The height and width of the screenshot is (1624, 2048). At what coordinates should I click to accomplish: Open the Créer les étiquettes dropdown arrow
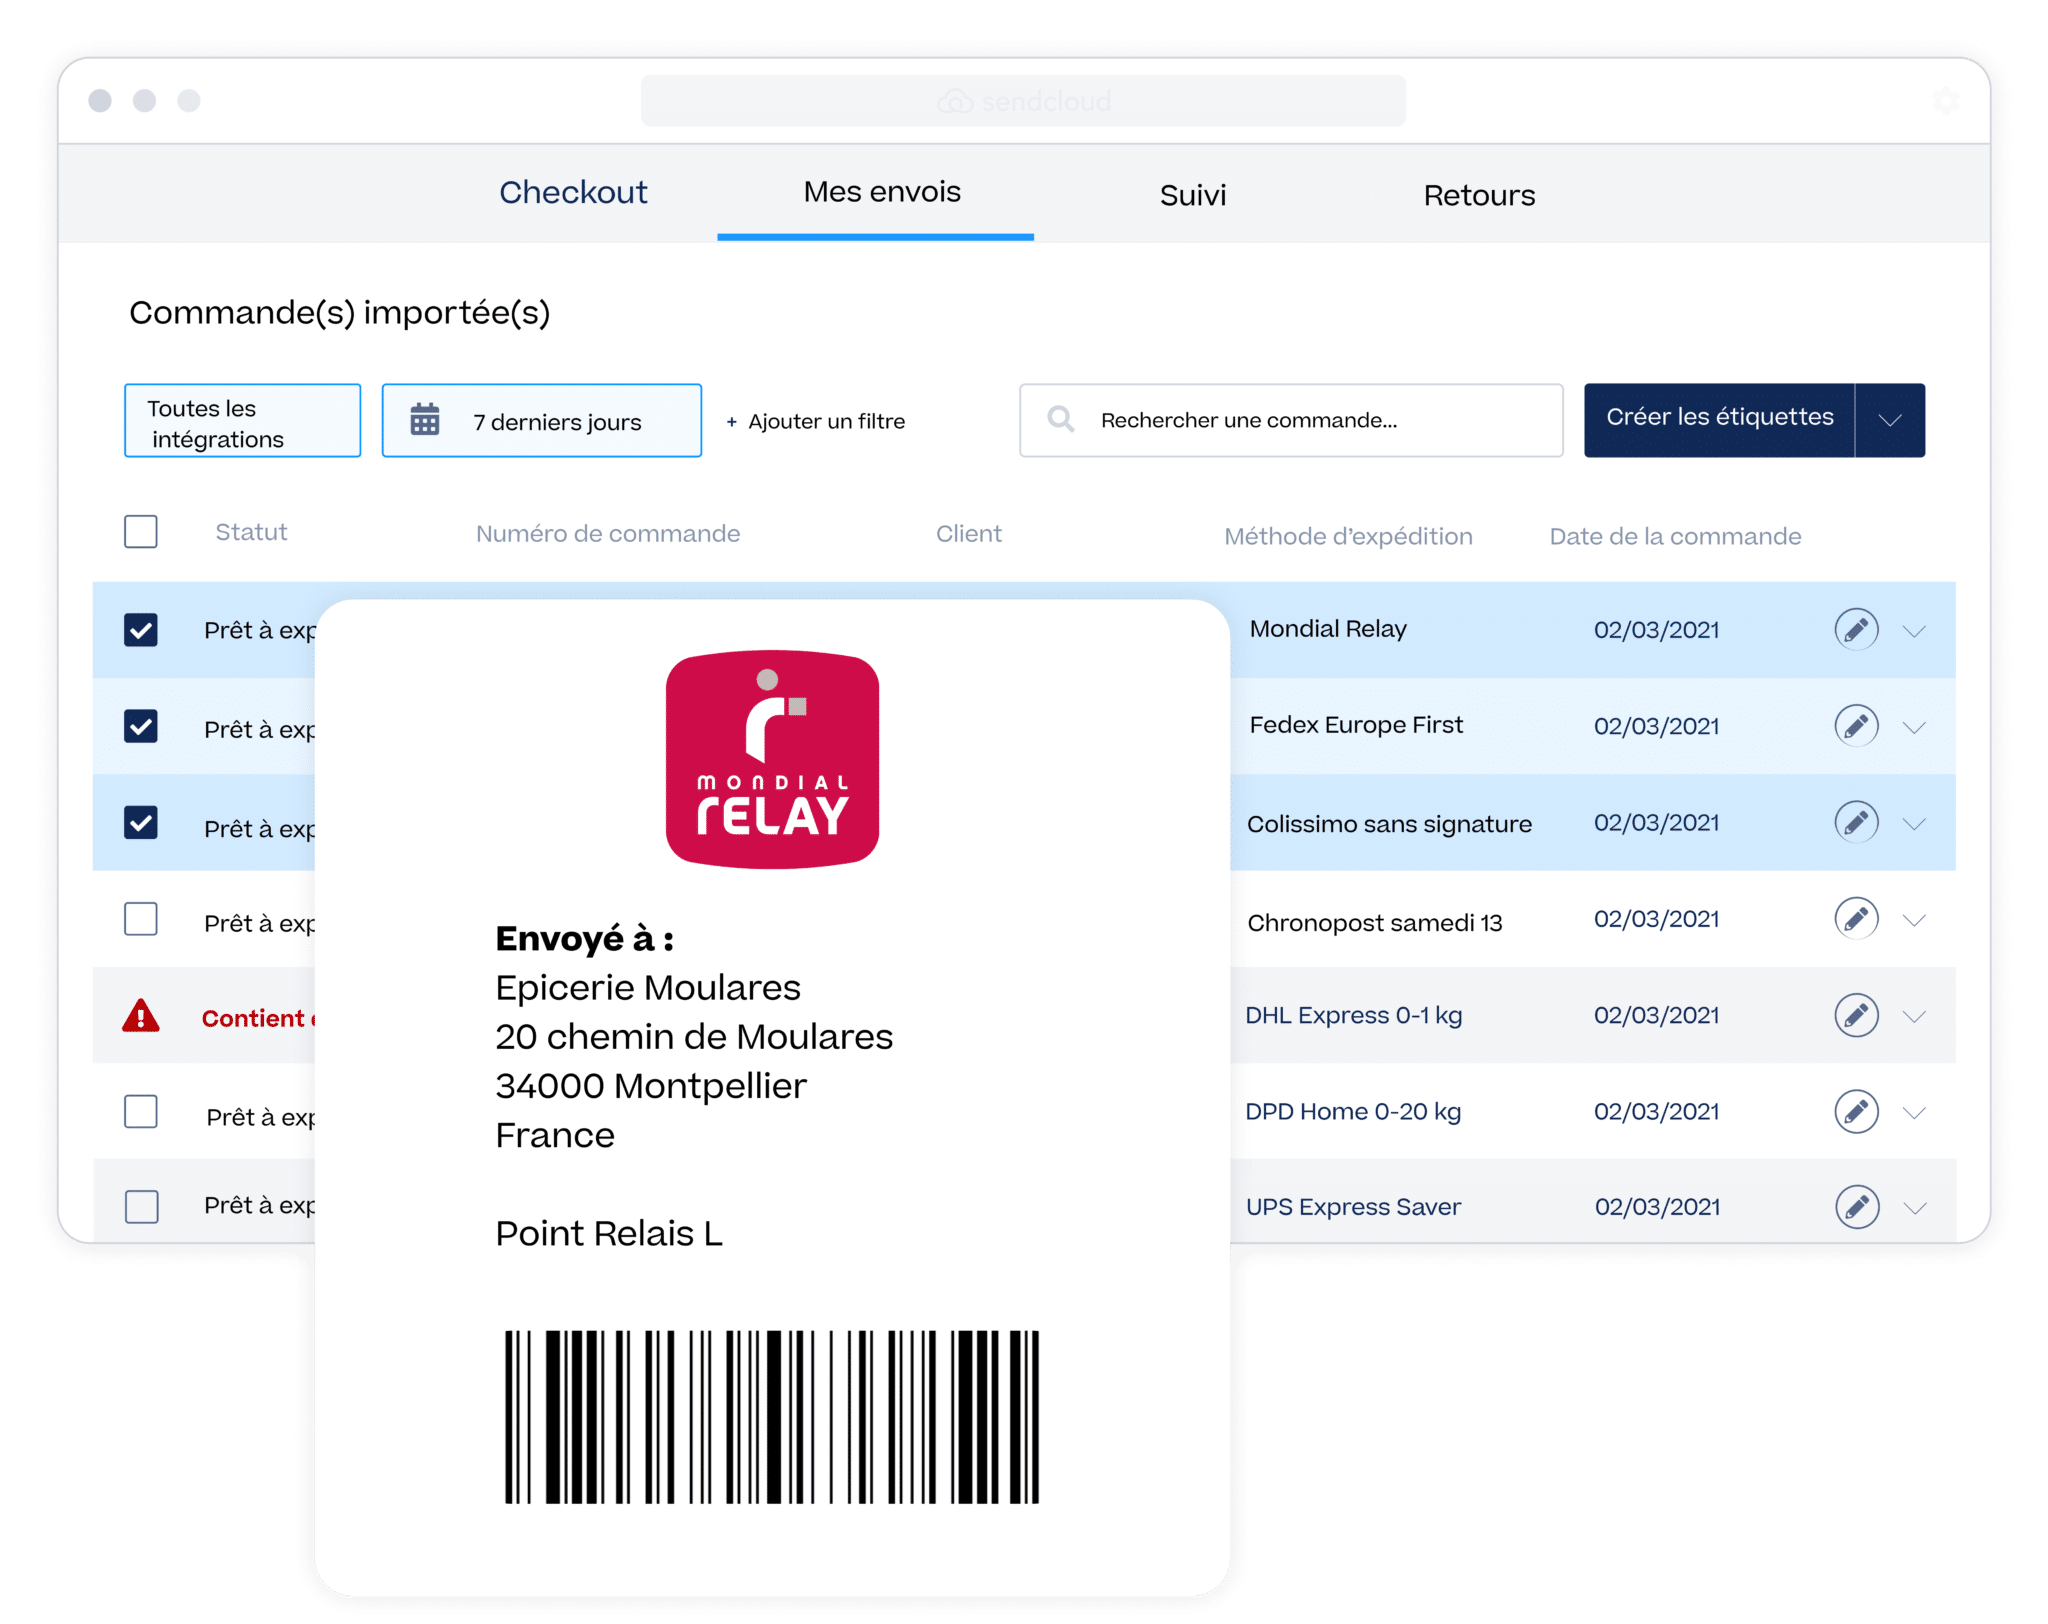pos(1890,420)
